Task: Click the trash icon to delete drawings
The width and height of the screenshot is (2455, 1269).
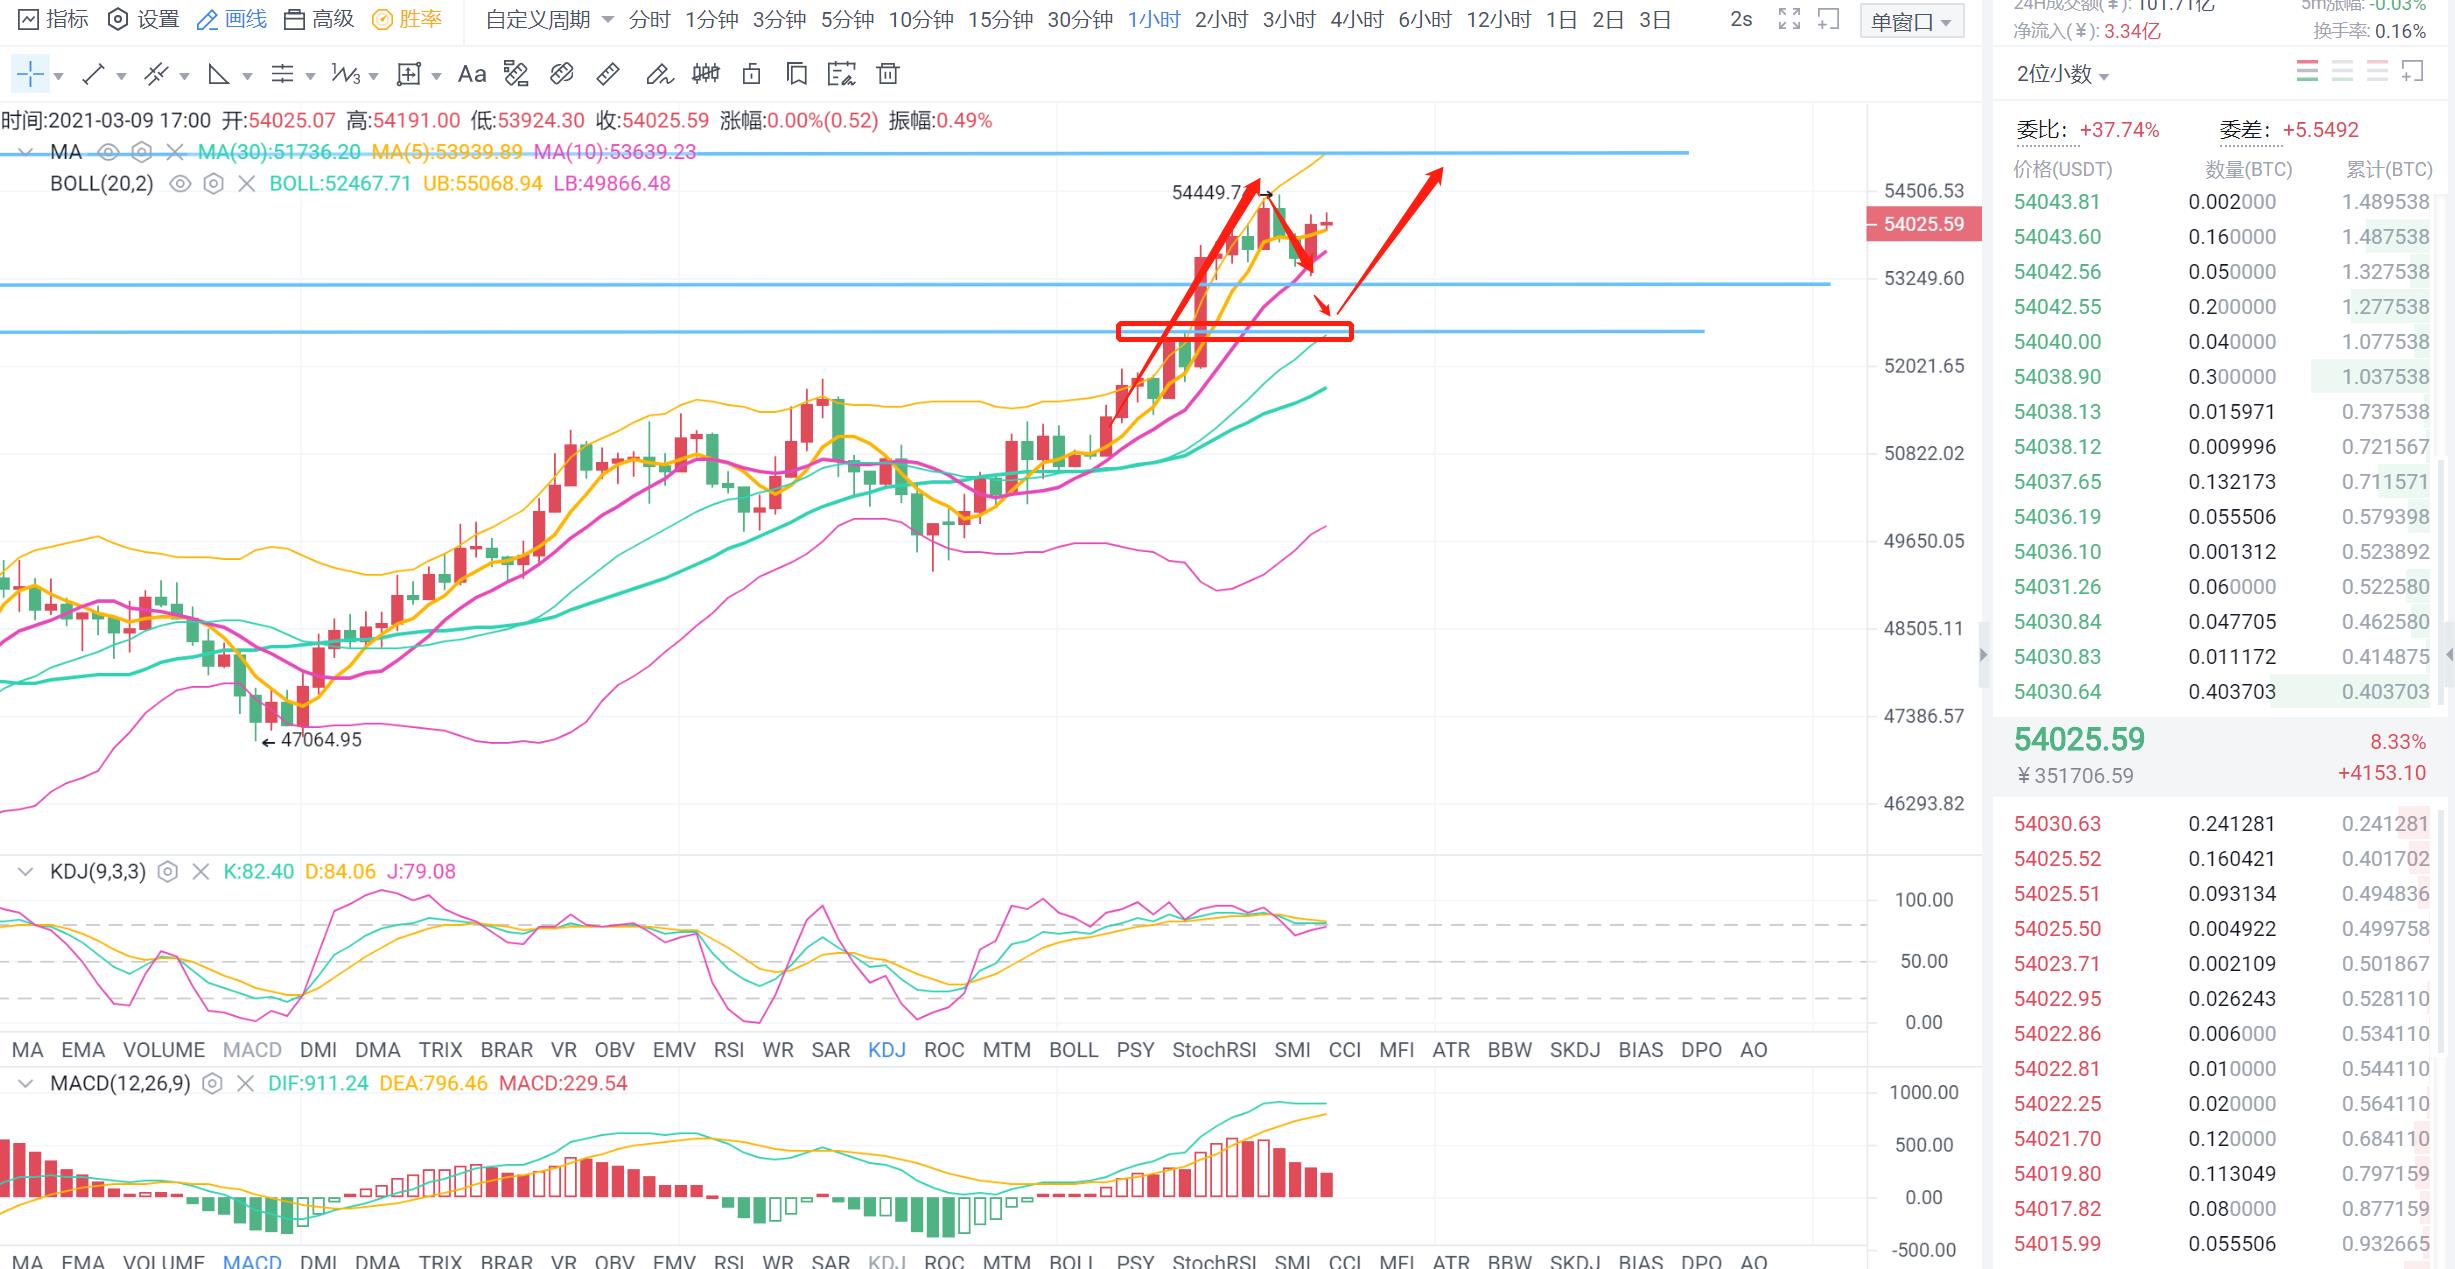Action: click(x=887, y=74)
